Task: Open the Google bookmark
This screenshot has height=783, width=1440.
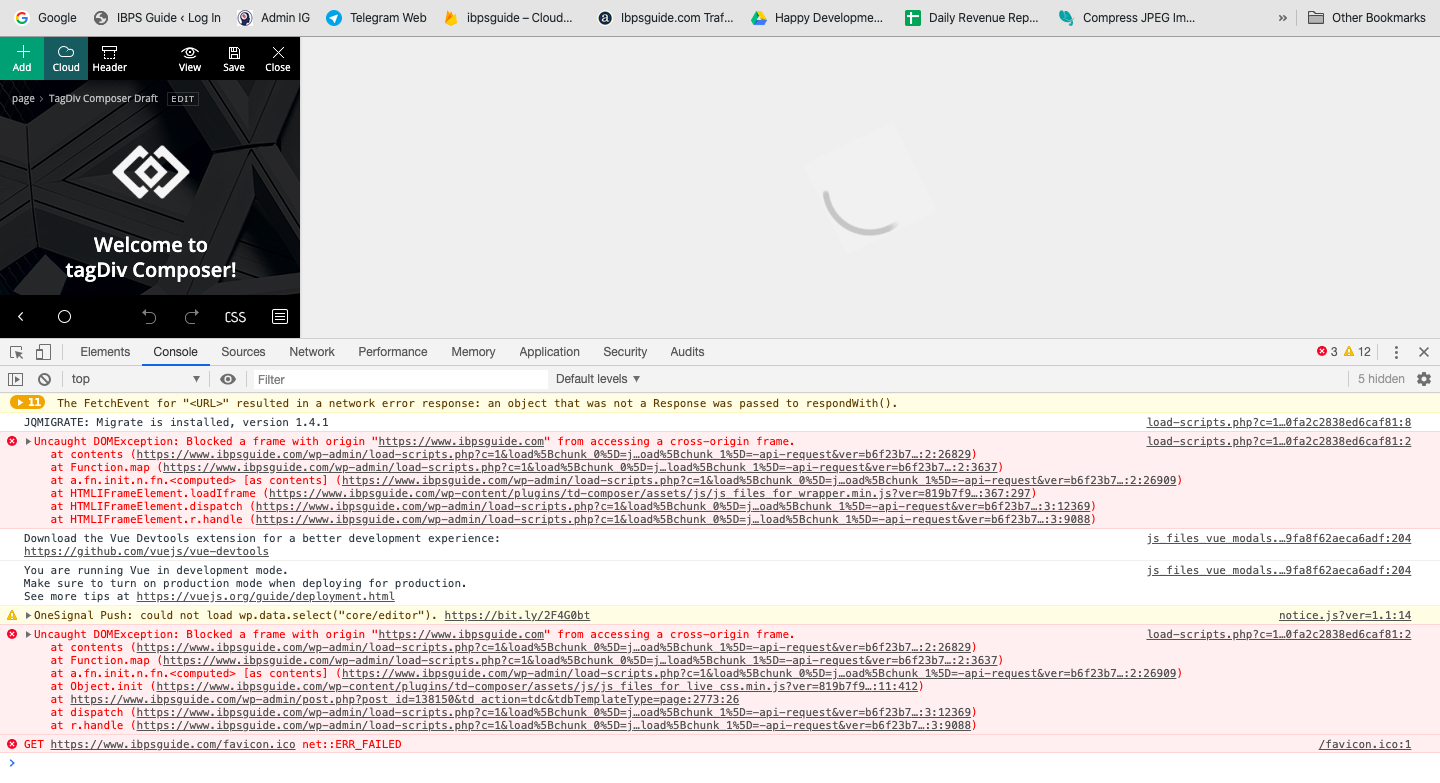Action: (x=46, y=18)
